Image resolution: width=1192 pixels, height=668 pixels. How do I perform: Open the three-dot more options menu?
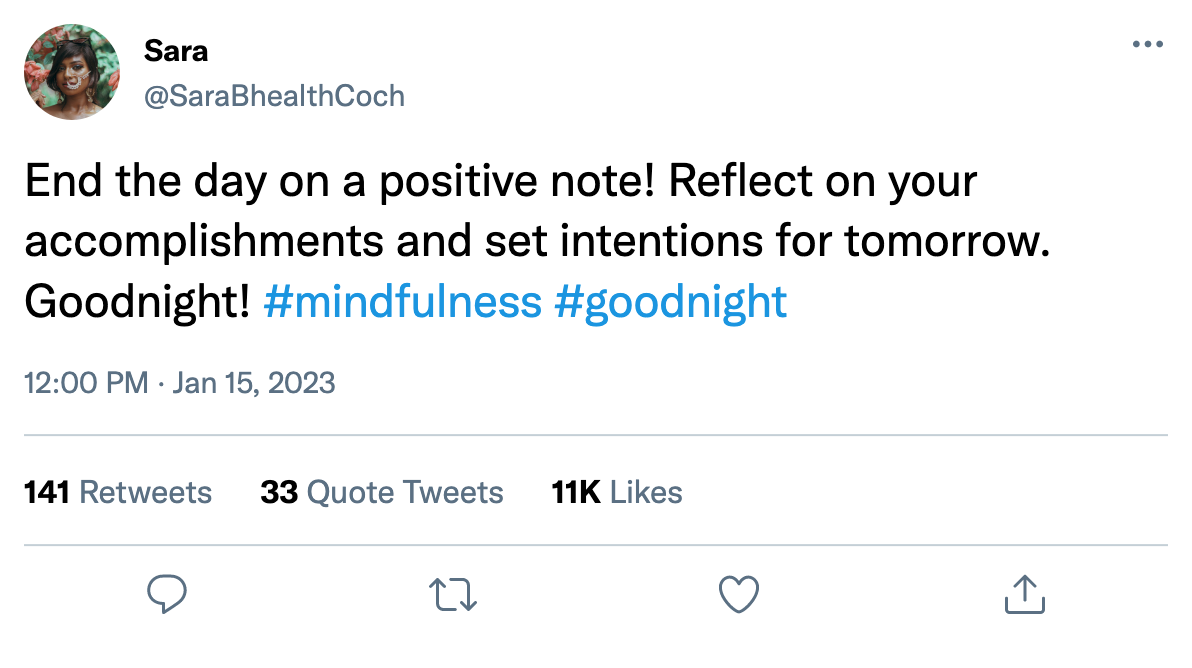[1147, 45]
